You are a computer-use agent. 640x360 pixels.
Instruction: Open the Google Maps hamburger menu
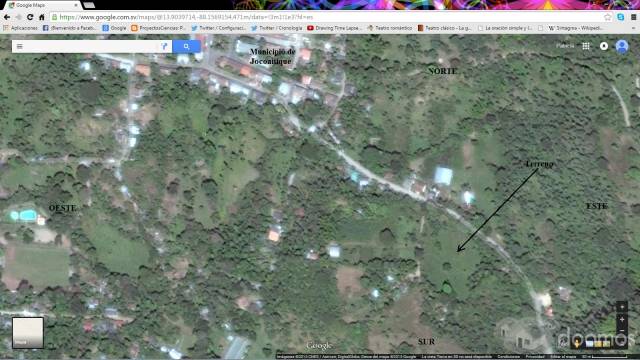[x=20, y=47]
